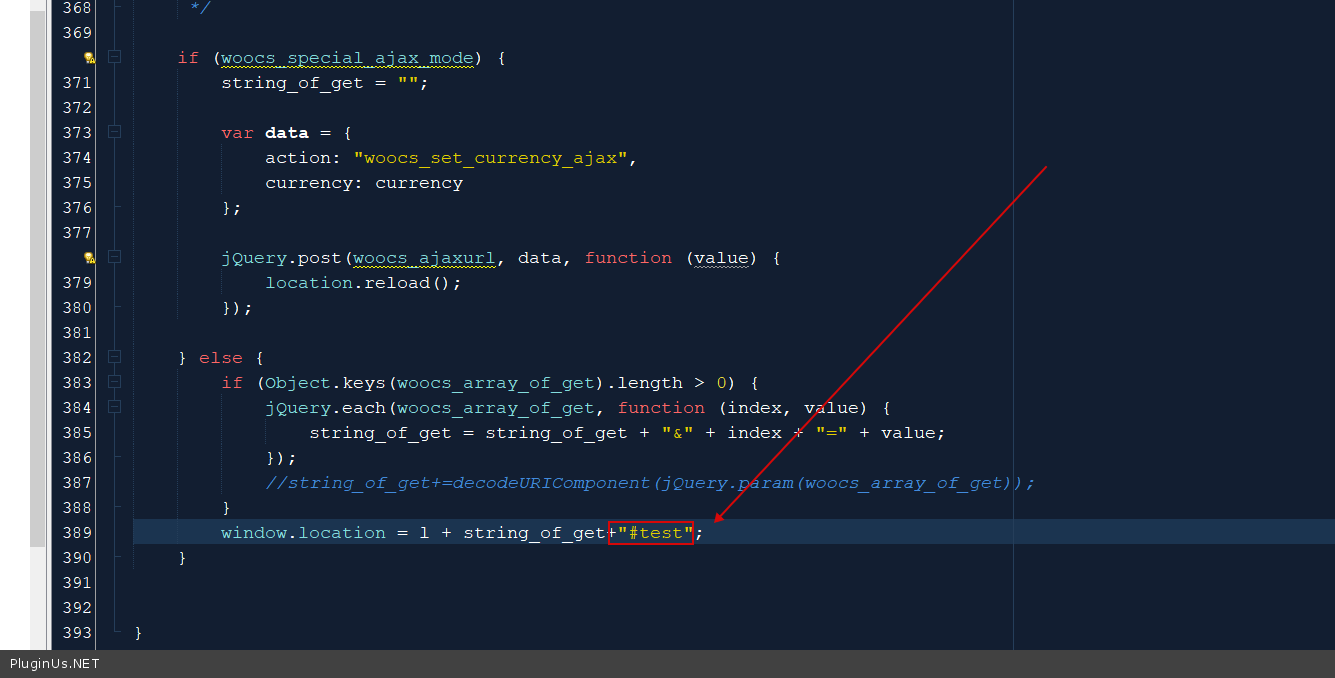This screenshot has height=678, width=1335.
Task: Click line number 381 in the gutter
Action: pos(77,333)
